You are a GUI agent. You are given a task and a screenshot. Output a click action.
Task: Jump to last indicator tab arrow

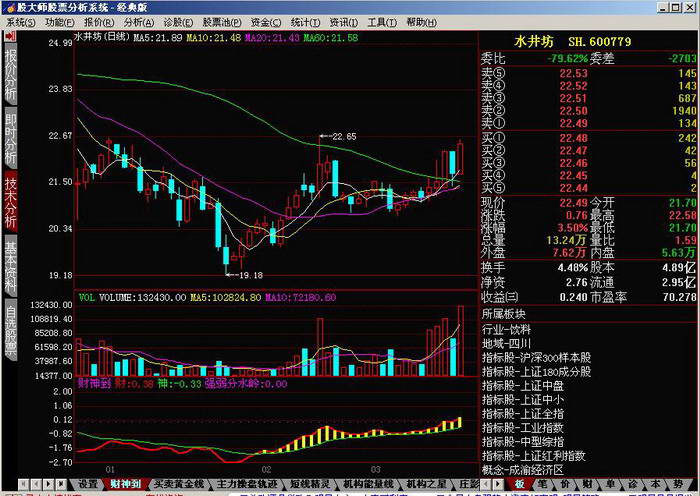click(x=61, y=484)
